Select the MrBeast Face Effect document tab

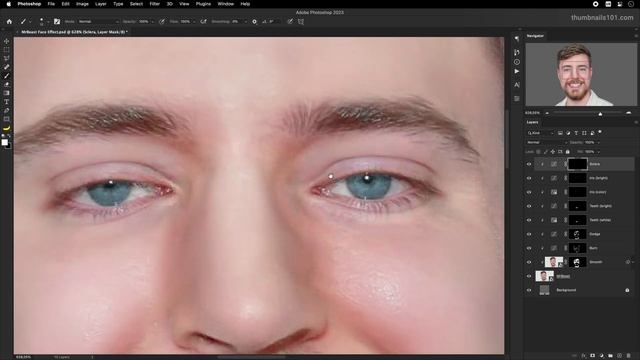(74, 32)
